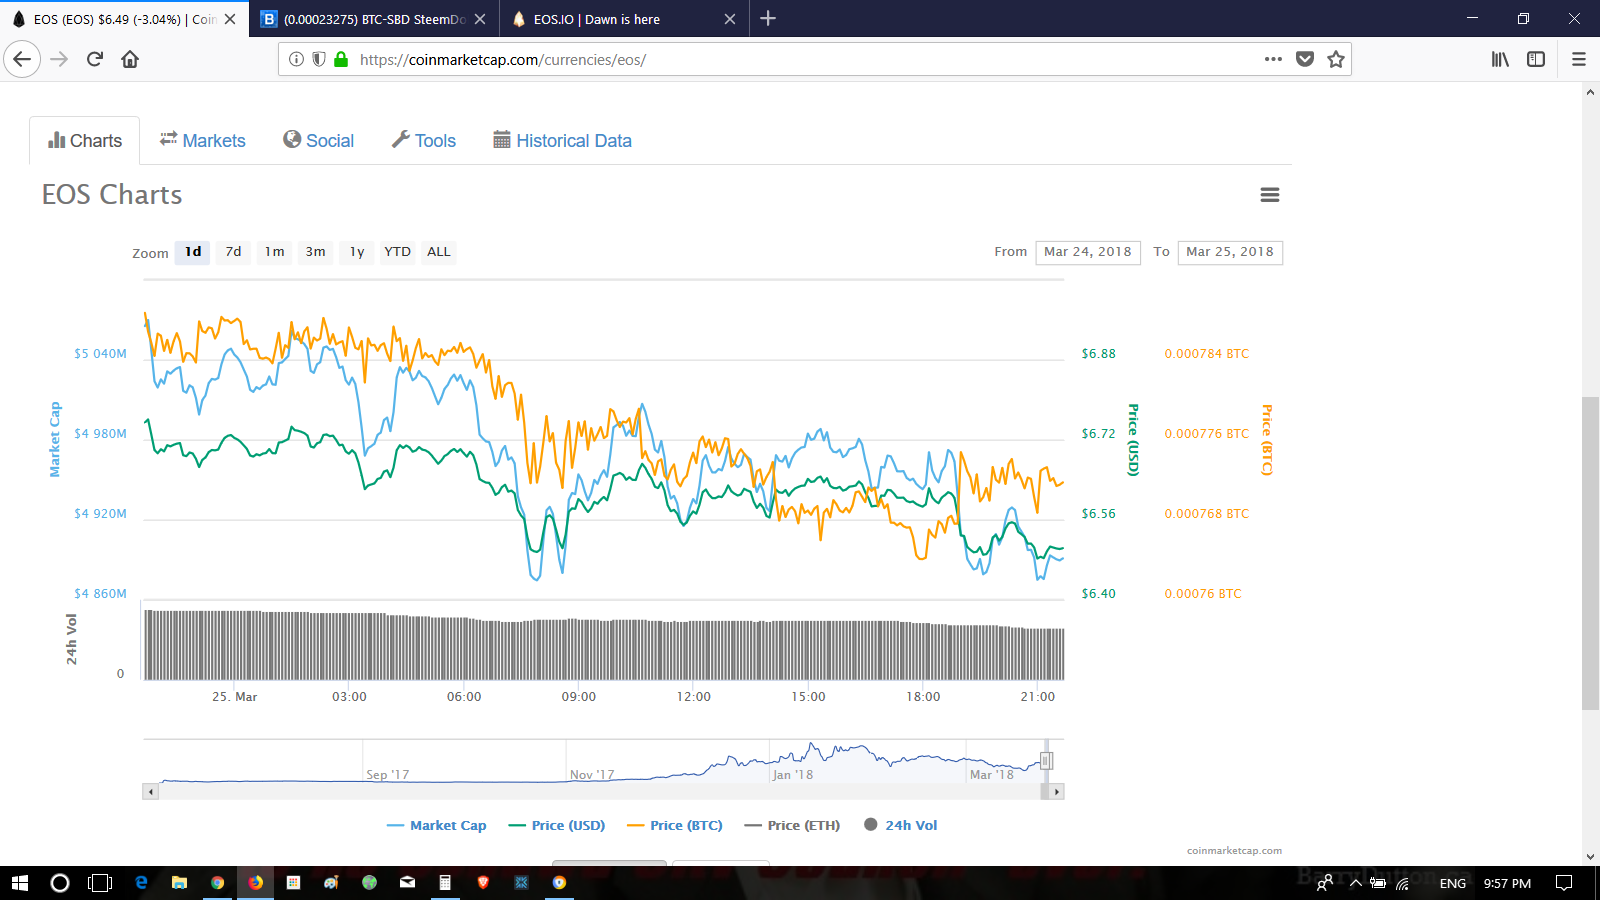Click the navigator right scroll arrow

1057,792
